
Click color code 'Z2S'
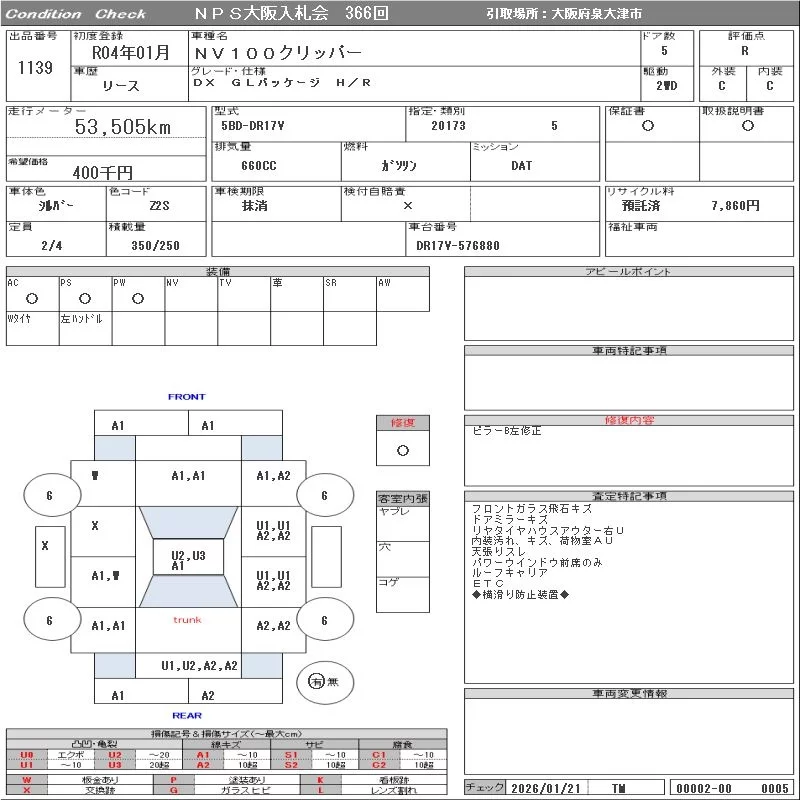tap(159, 206)
